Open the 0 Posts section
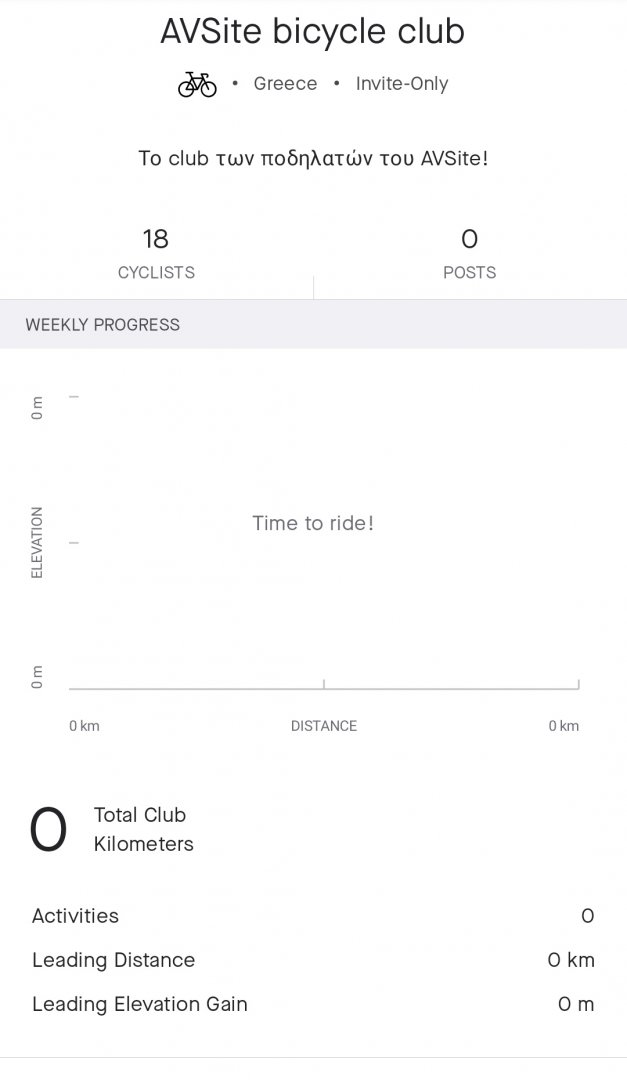 (x=469, y=253)
